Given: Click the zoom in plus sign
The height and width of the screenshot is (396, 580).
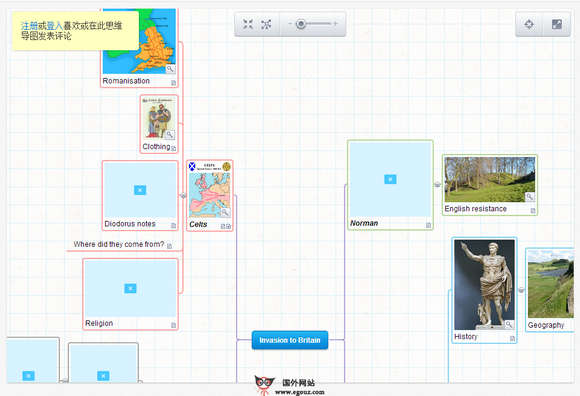Looking at the screenshot, I should click(x=335, y=24).
